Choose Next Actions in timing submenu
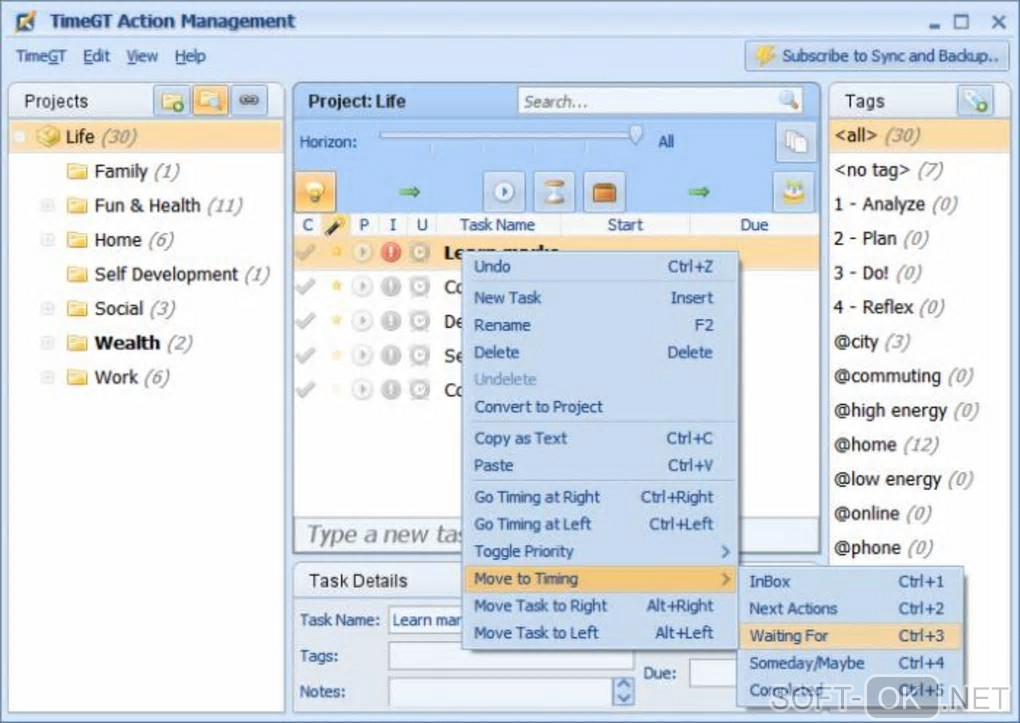Image resolution: width=1020 pixels, height=723 pixels. pos(850,608)
